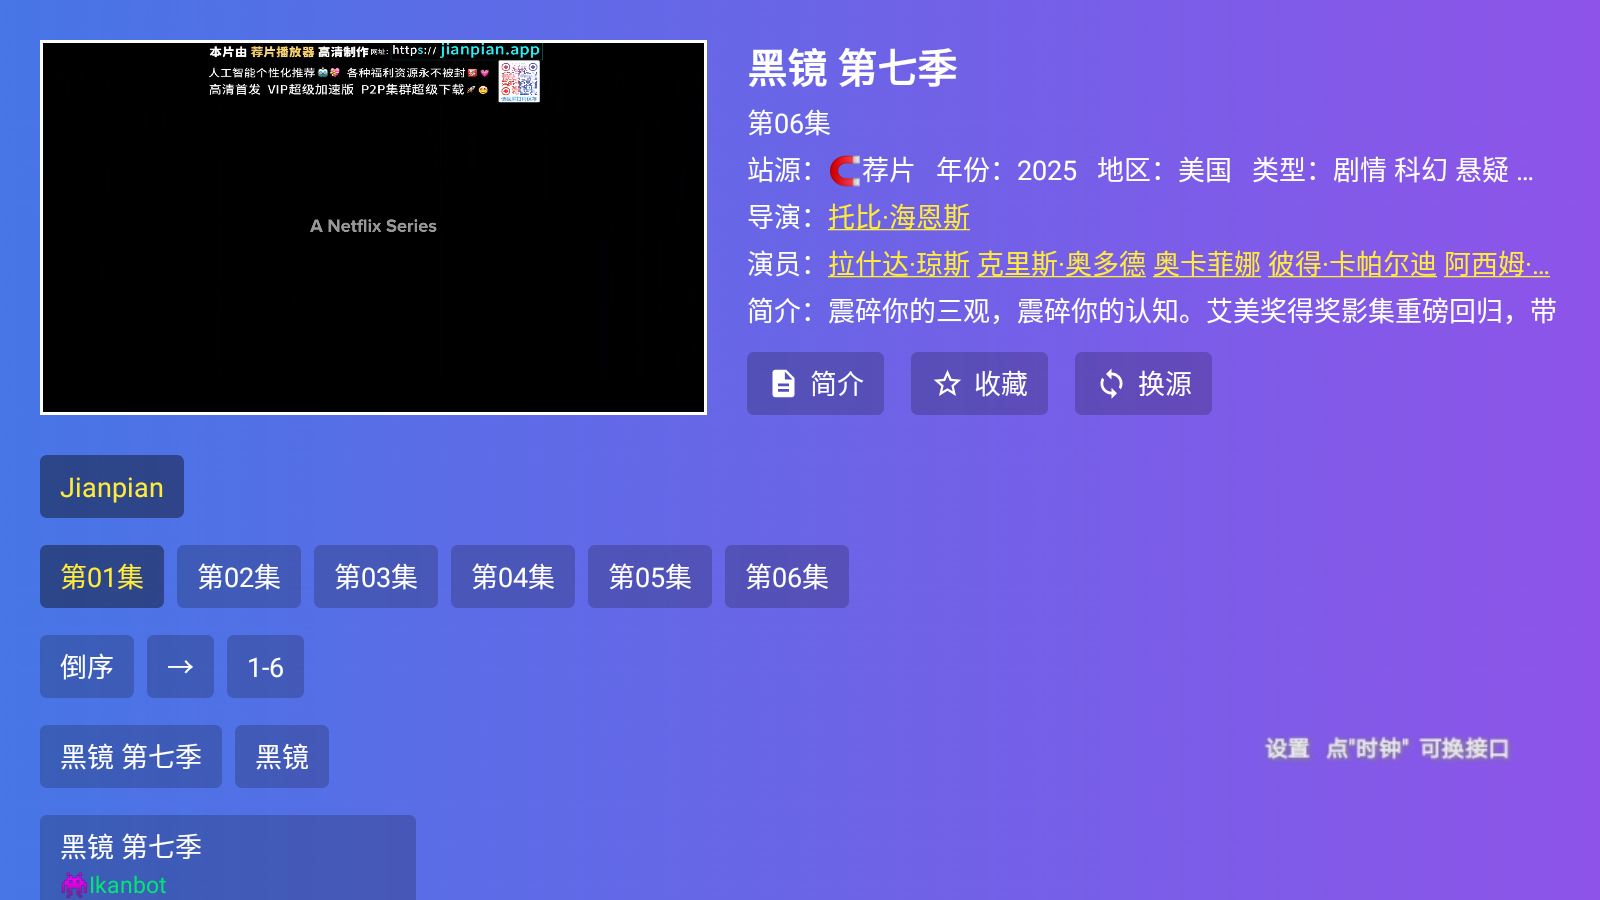The height and width of the screenshot is (900, 1600).
Task: Play episode 第03集
Action: tap(376, 577)
